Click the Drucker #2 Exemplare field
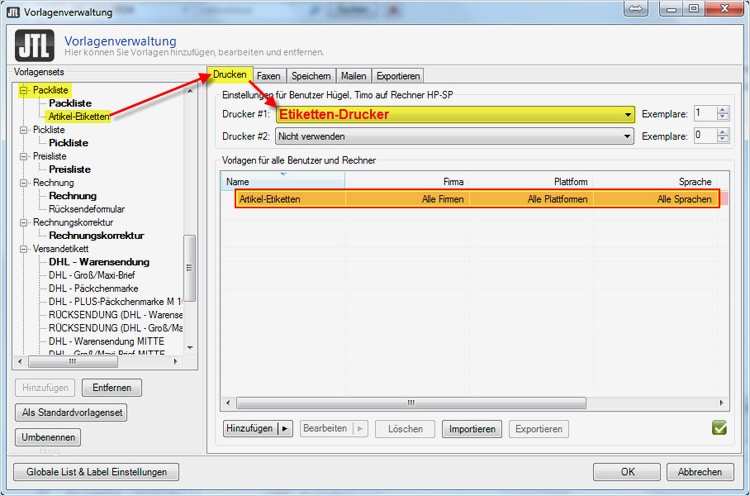 [x=706, y=136]
